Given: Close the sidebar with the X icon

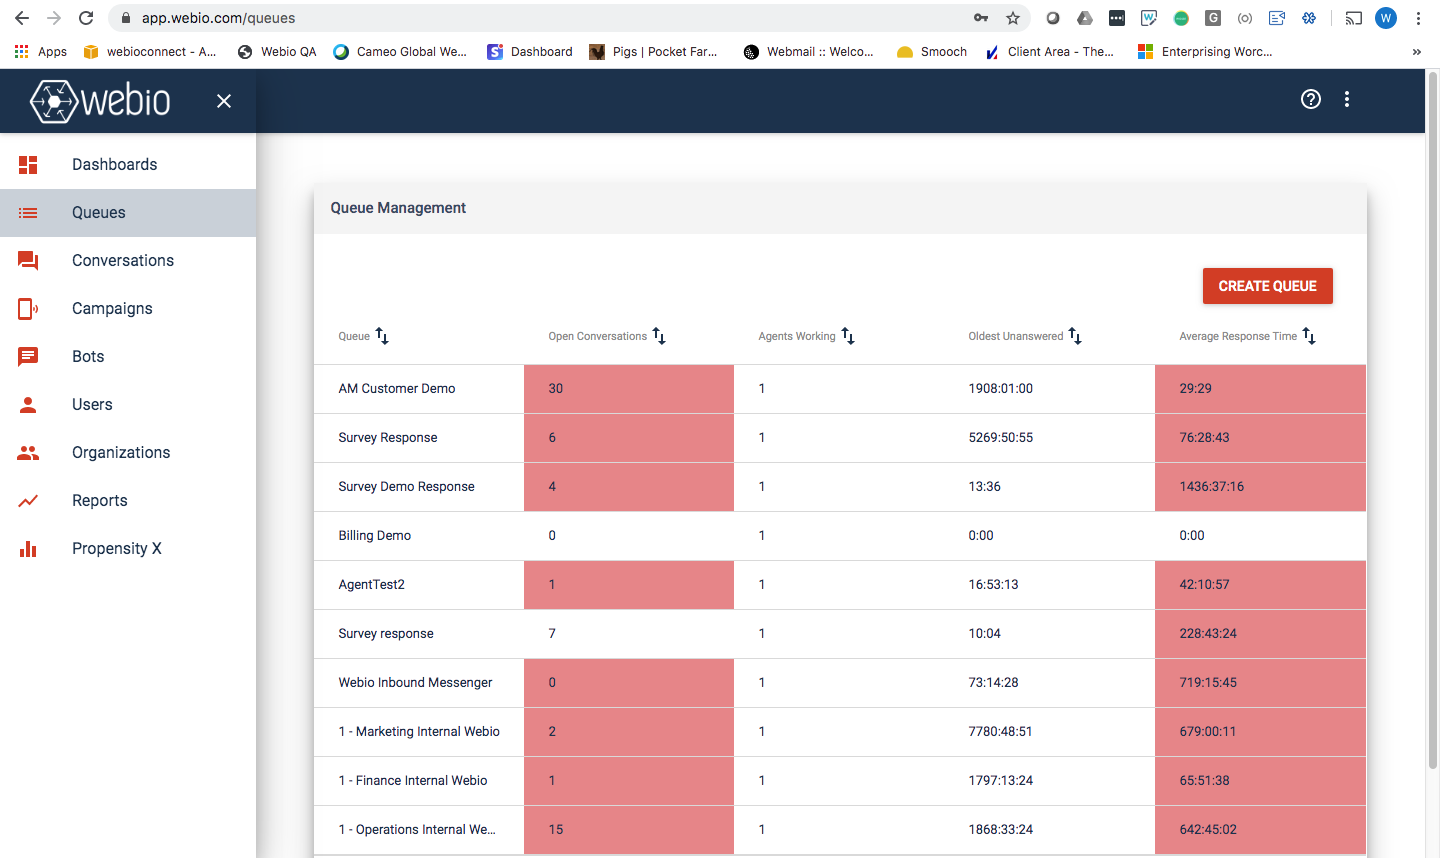Looking at the screenshot, I should (224, 101).
